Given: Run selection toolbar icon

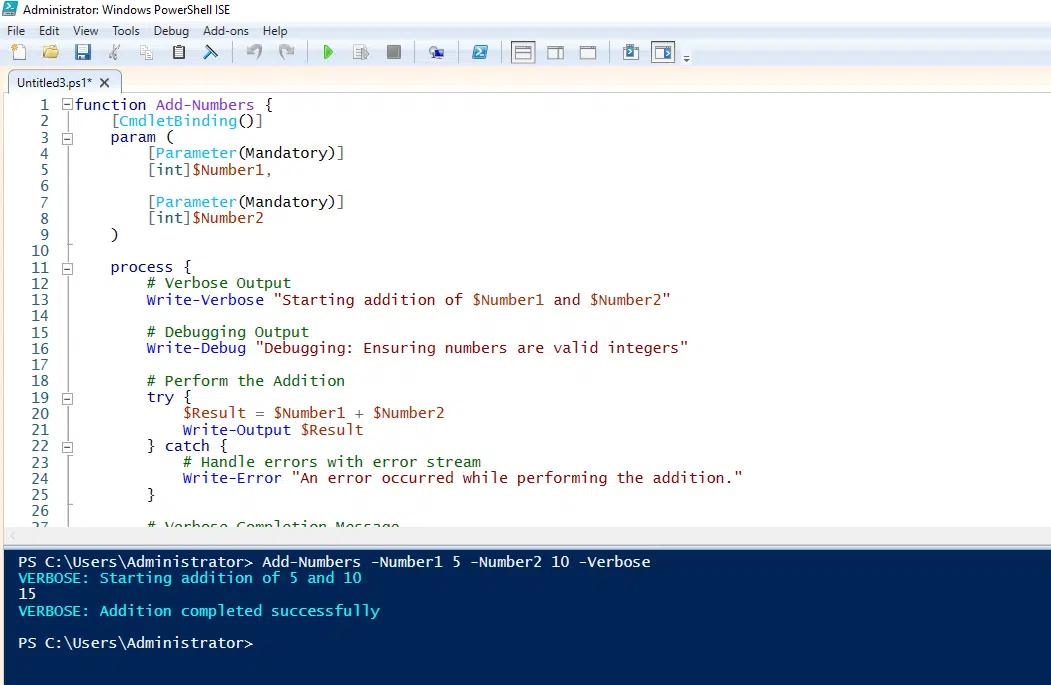Looking at the screenshot, I should pyautogui.click(x=361, y=52).
